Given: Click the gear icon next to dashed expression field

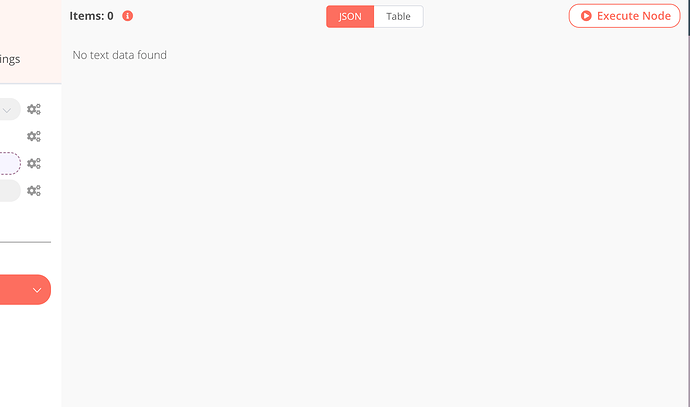Looking at the screenshot, I should point(34,164).
